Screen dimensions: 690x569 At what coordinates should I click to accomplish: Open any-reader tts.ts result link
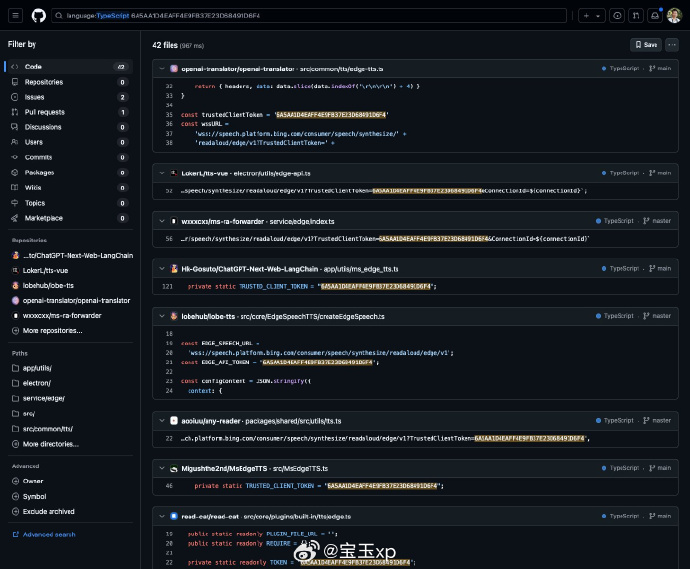click(261, 421)
